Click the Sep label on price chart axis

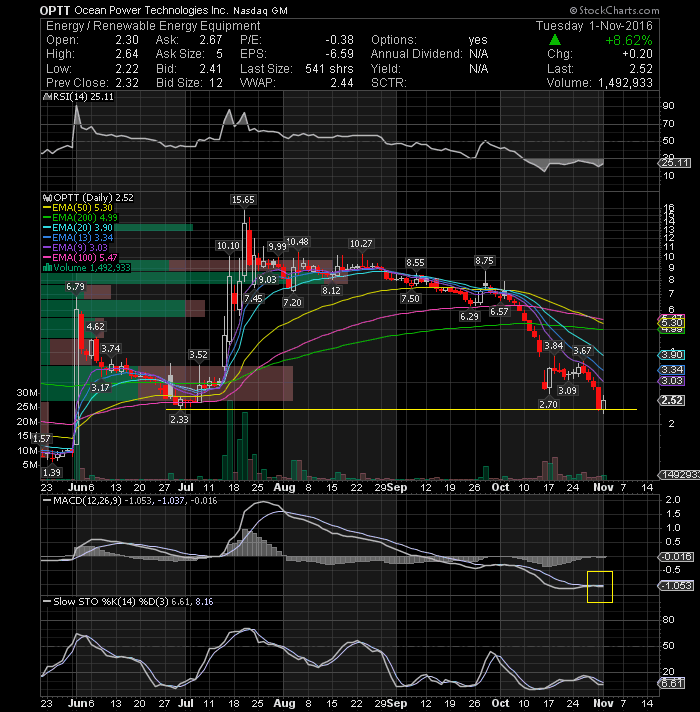397,488
